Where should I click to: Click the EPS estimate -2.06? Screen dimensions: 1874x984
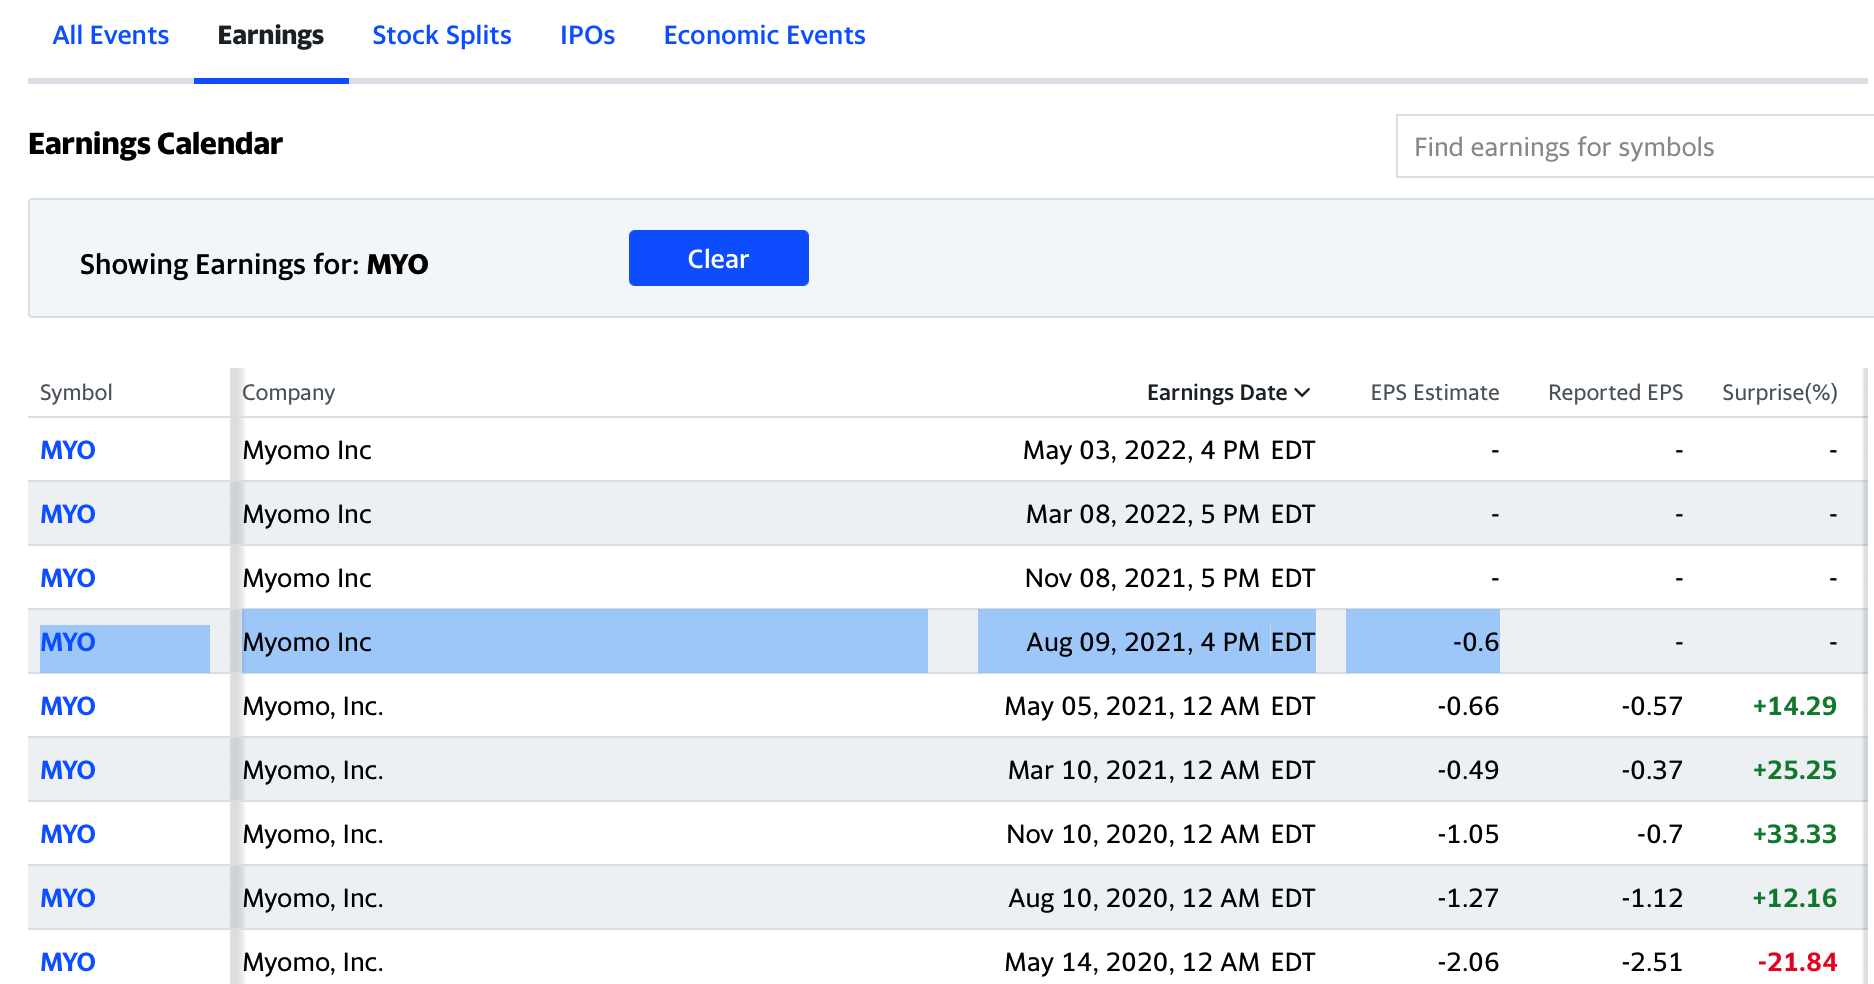coord(1468,962)
